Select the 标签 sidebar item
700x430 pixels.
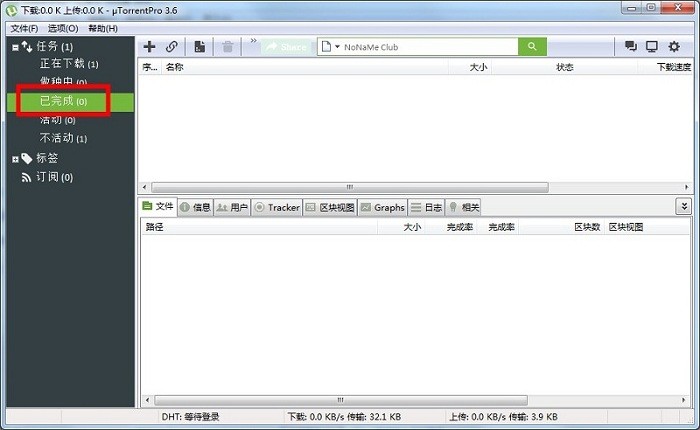pos(47,158)
